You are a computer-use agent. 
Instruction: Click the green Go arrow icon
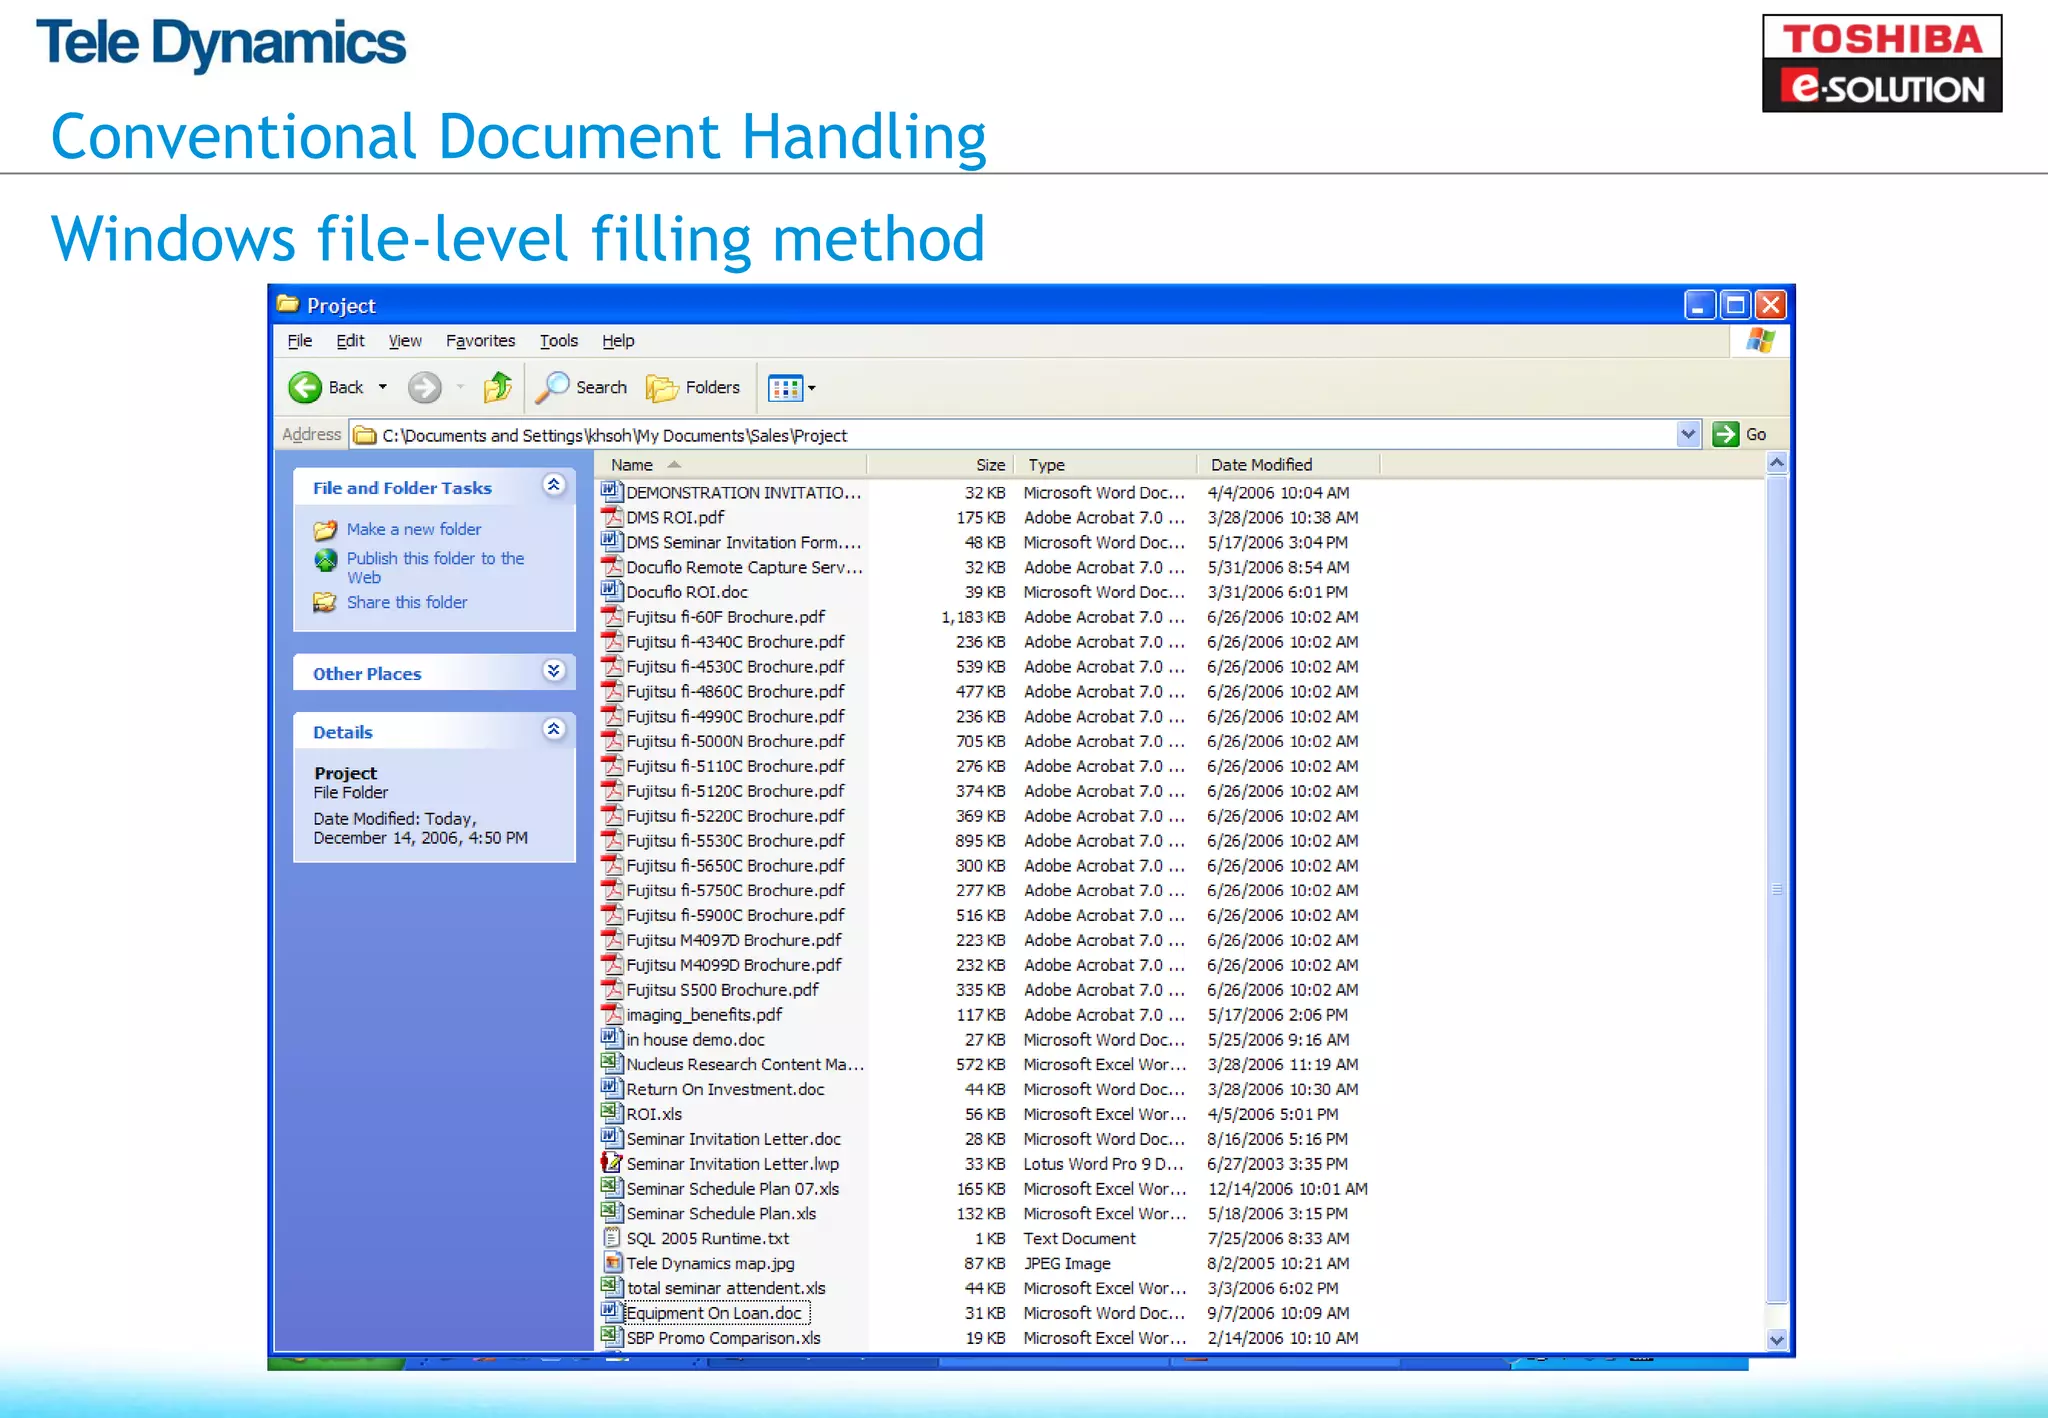coord(1725,434)
